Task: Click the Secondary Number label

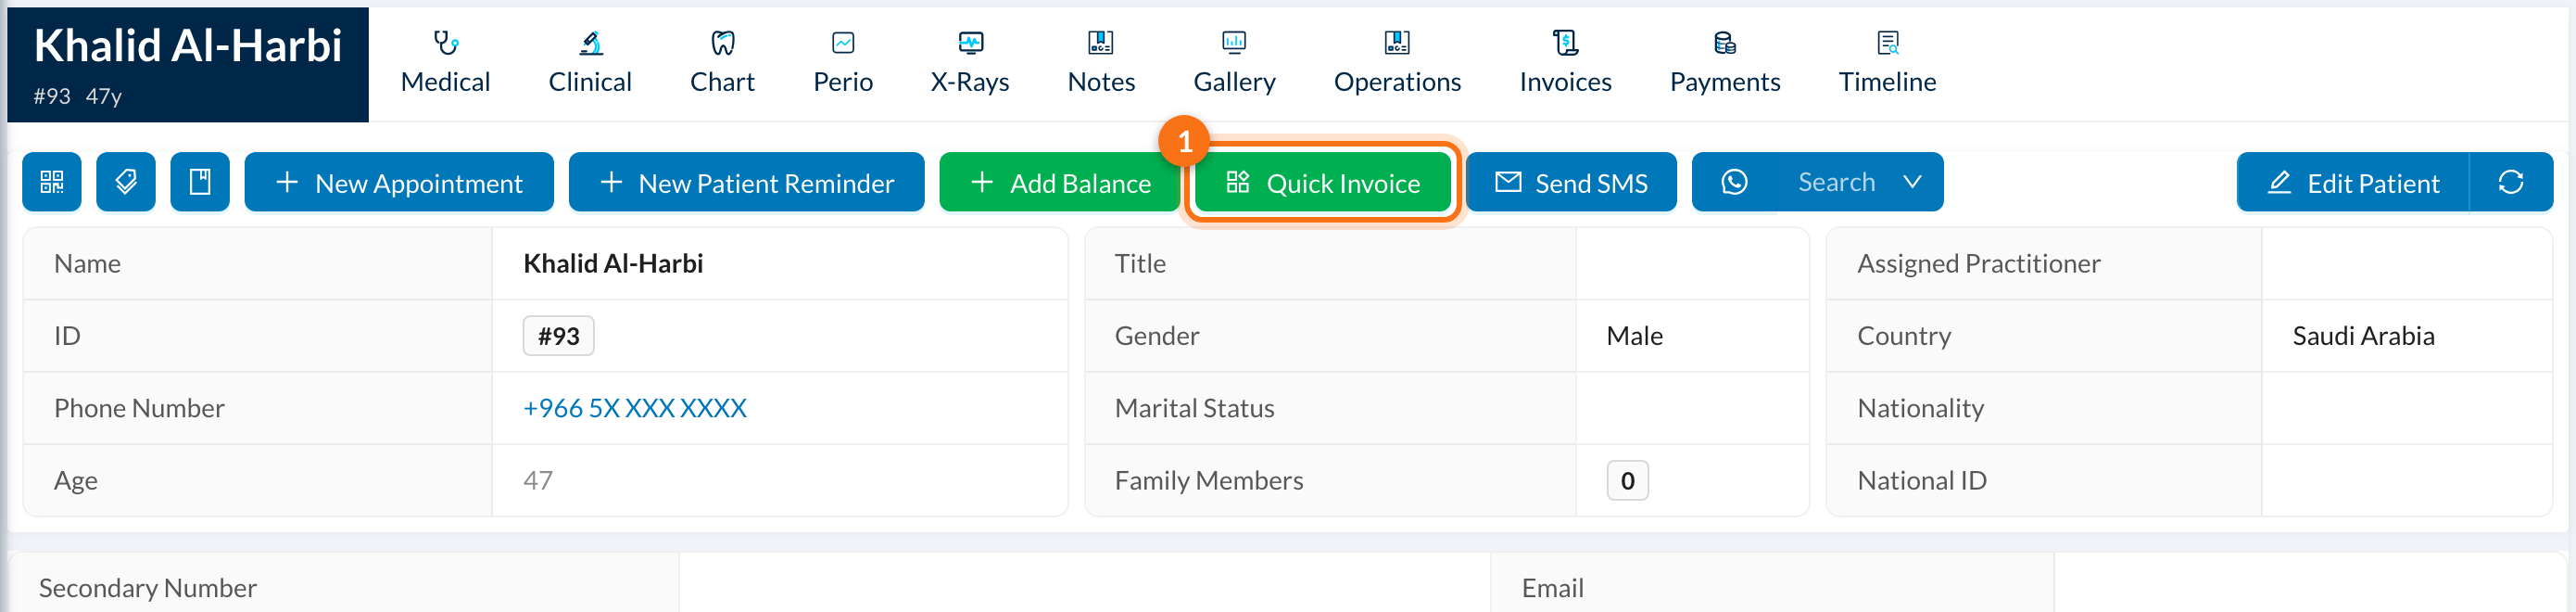Action: [x=148, y=588]
